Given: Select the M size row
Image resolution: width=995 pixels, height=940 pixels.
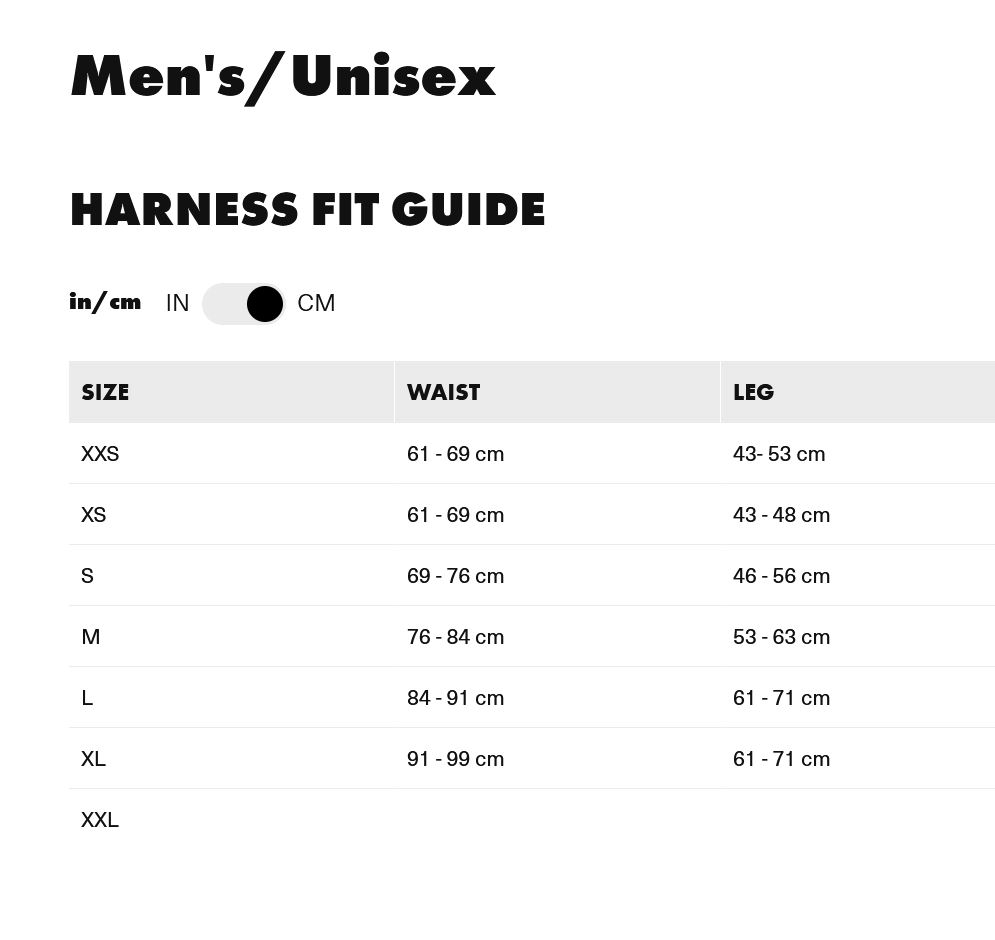Looking at the screenshot, I should point(90,636).
